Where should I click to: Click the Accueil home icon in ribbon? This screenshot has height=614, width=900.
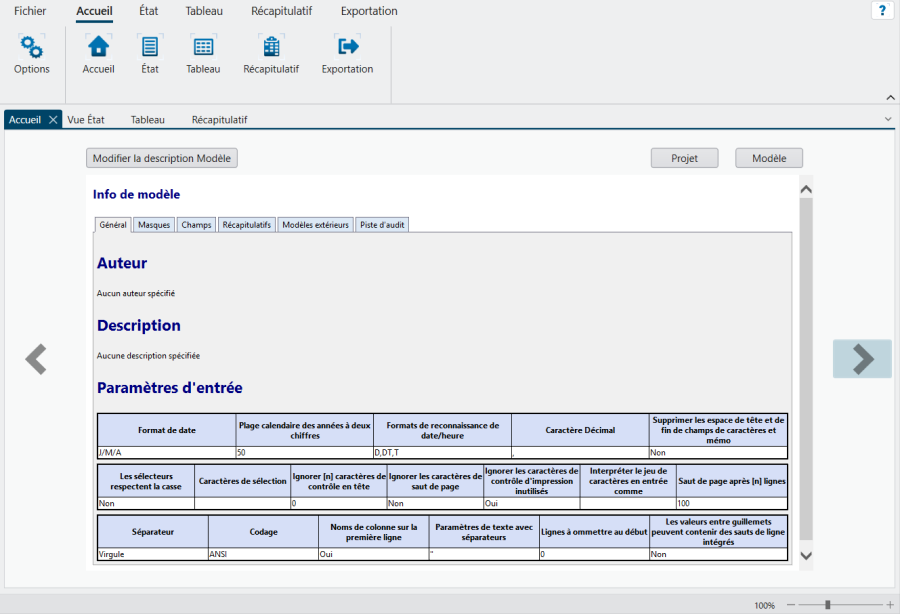pos(98,47)
